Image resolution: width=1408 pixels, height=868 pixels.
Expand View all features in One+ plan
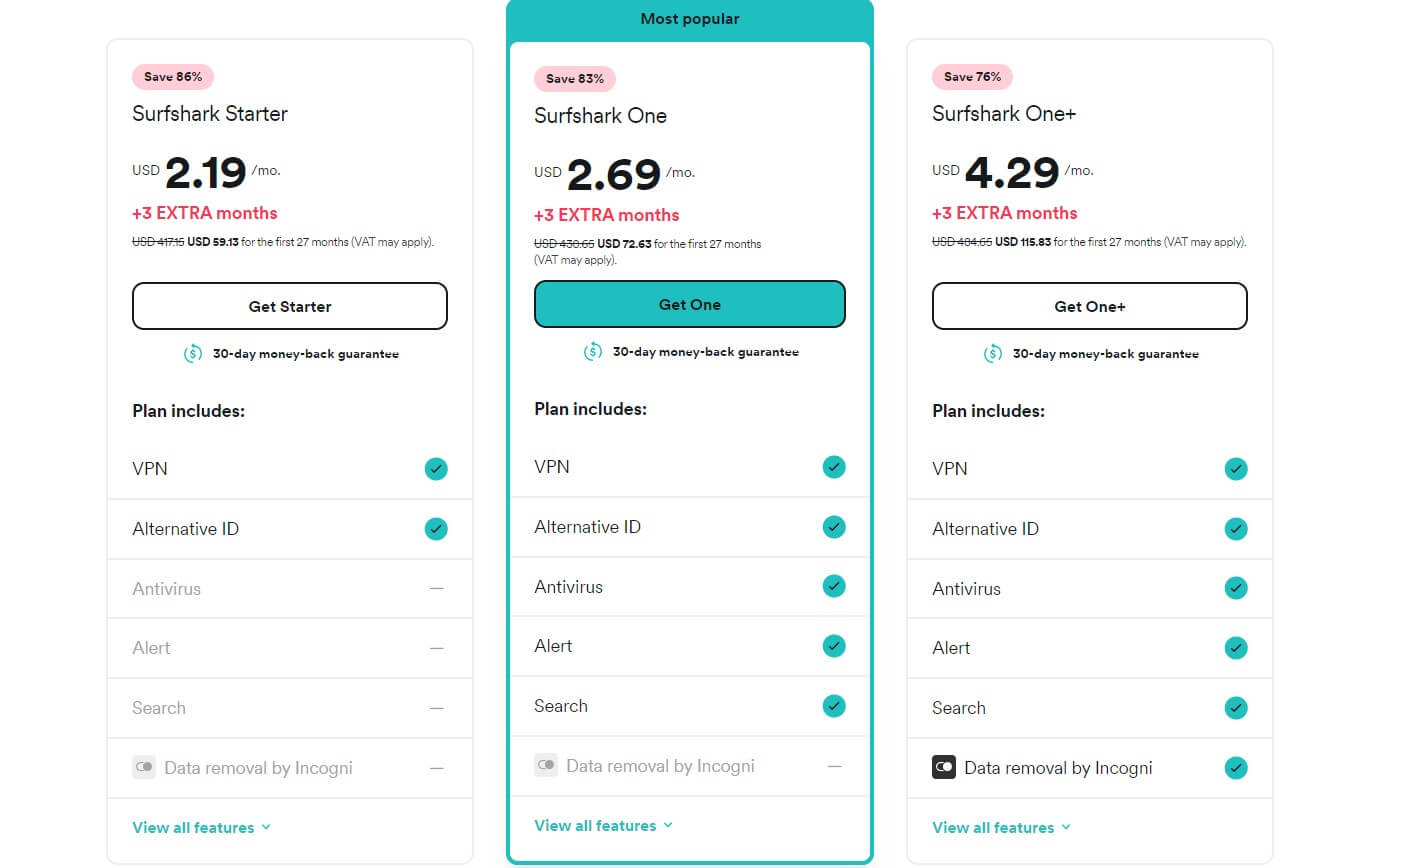point(1001,828)
